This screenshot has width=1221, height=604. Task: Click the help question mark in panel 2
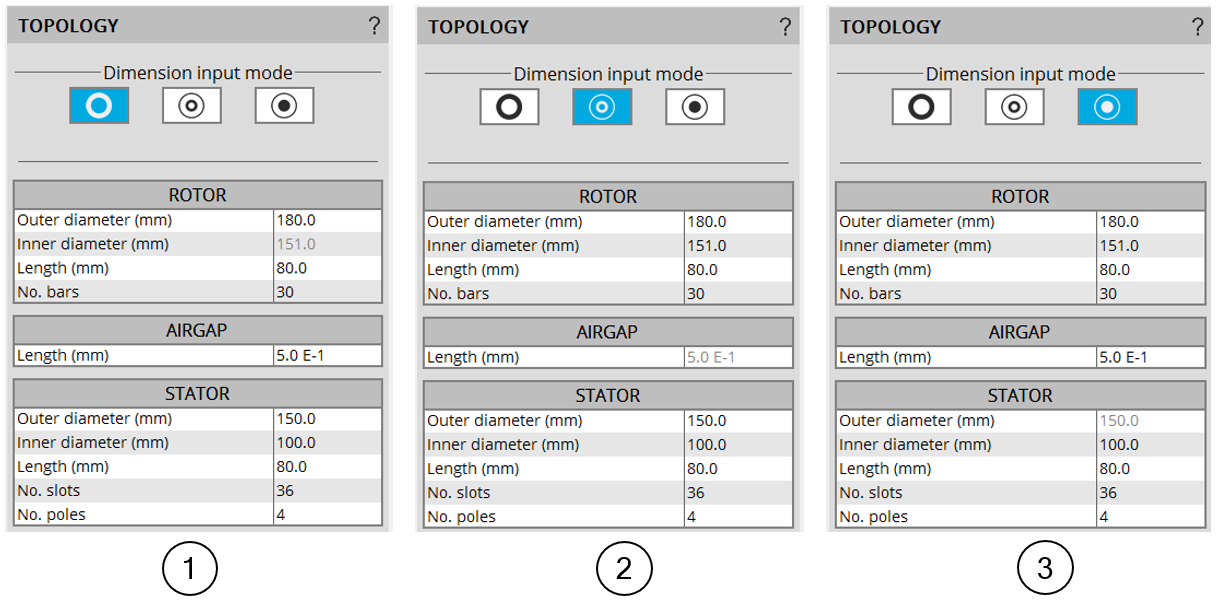point(786,27)
